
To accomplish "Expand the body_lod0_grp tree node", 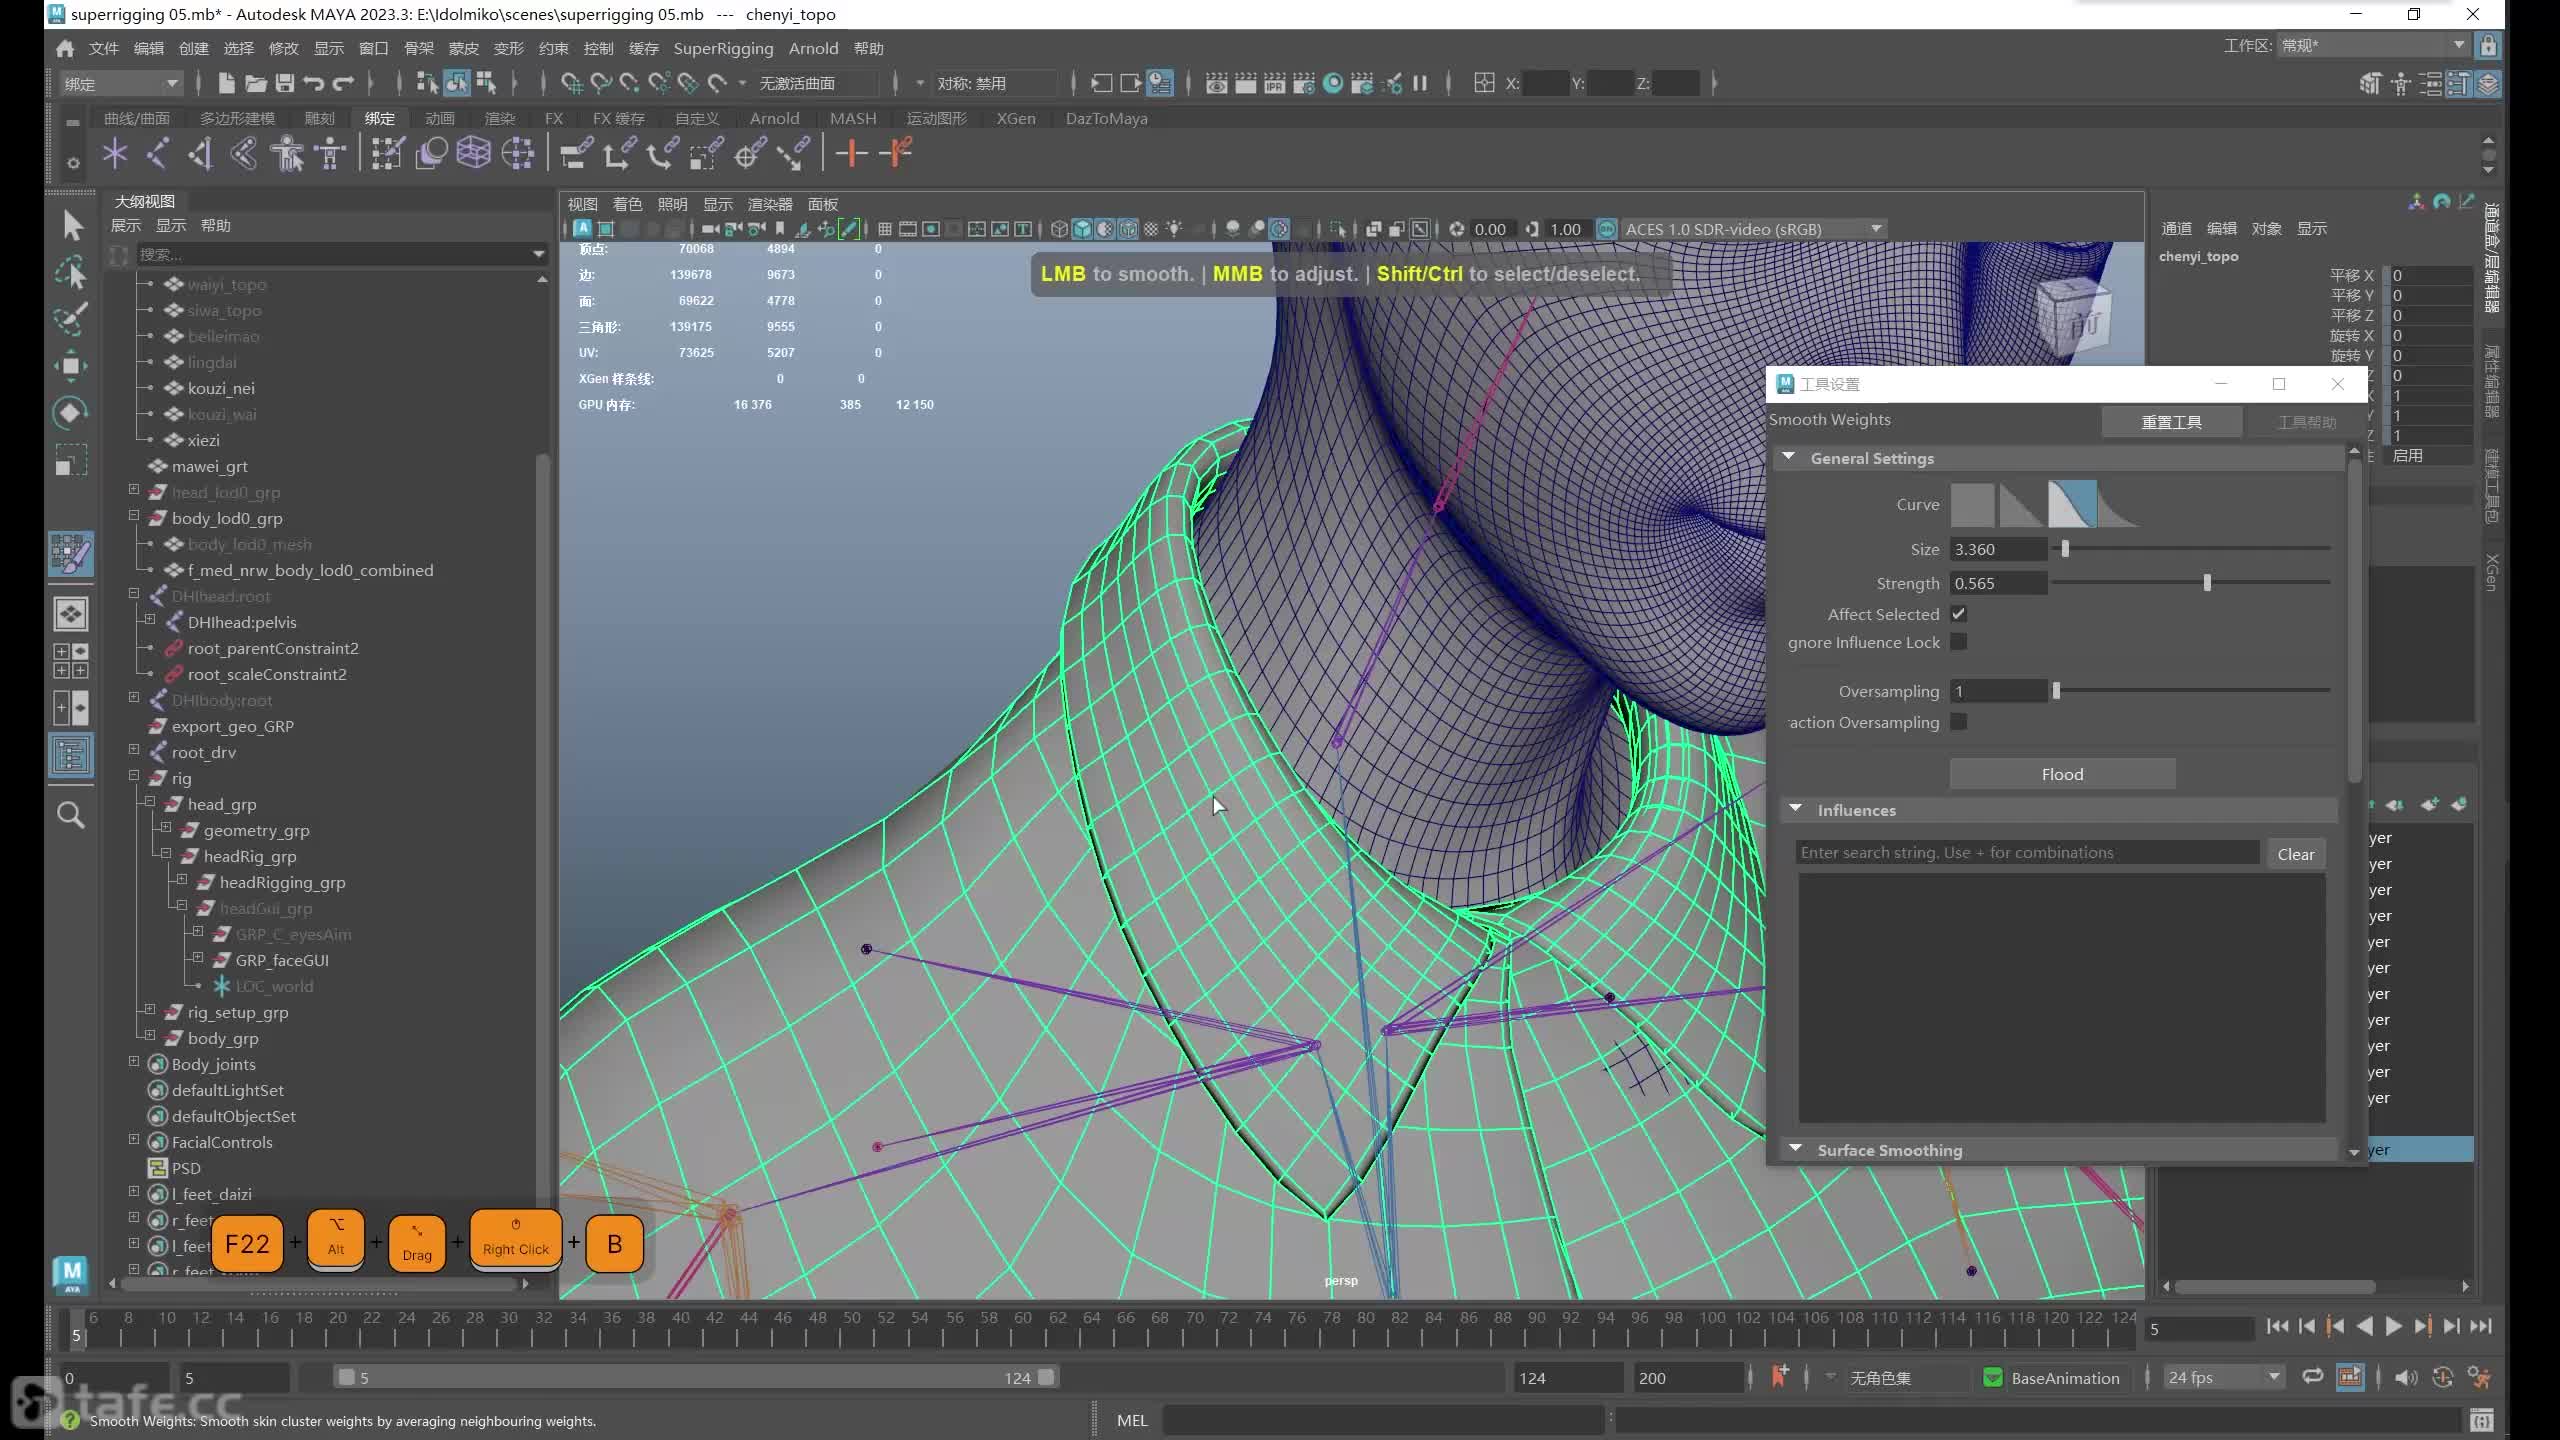I will coord(134,516).
